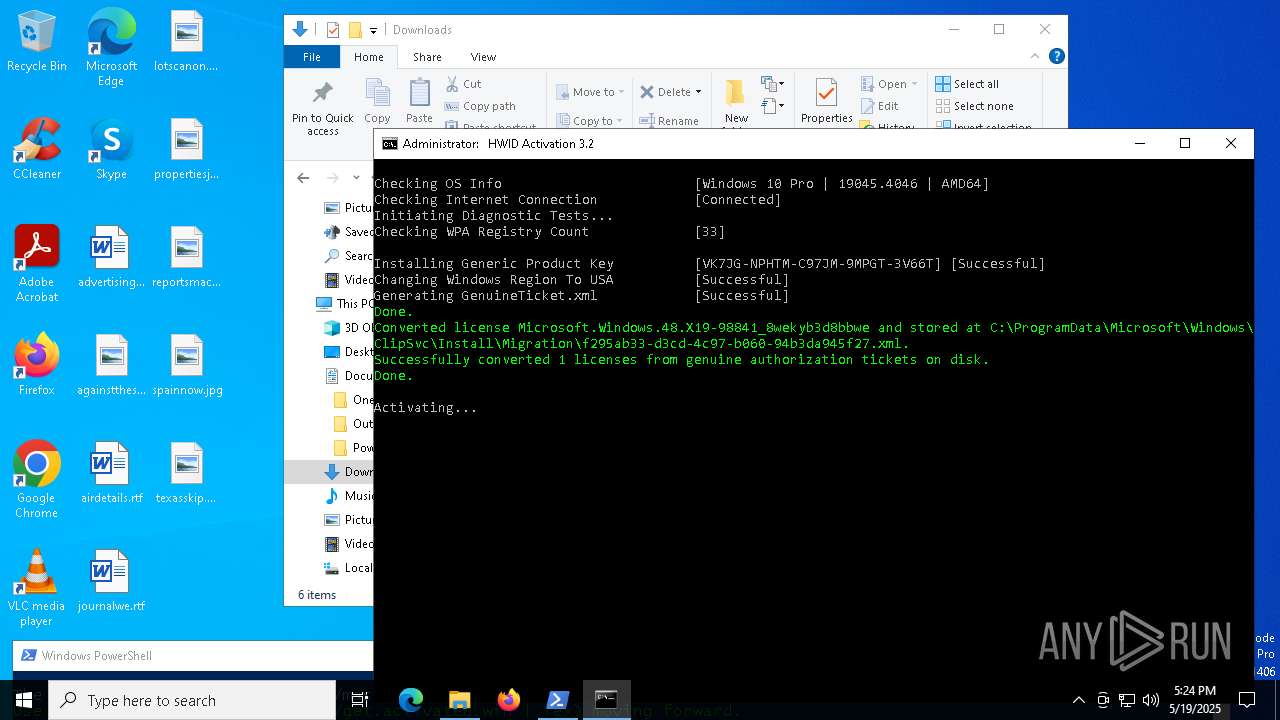Select the againstthes image file on the desktop
The width and height of the screenshot is (1280, 720).
pyautogui.click(x=111, y=365)
